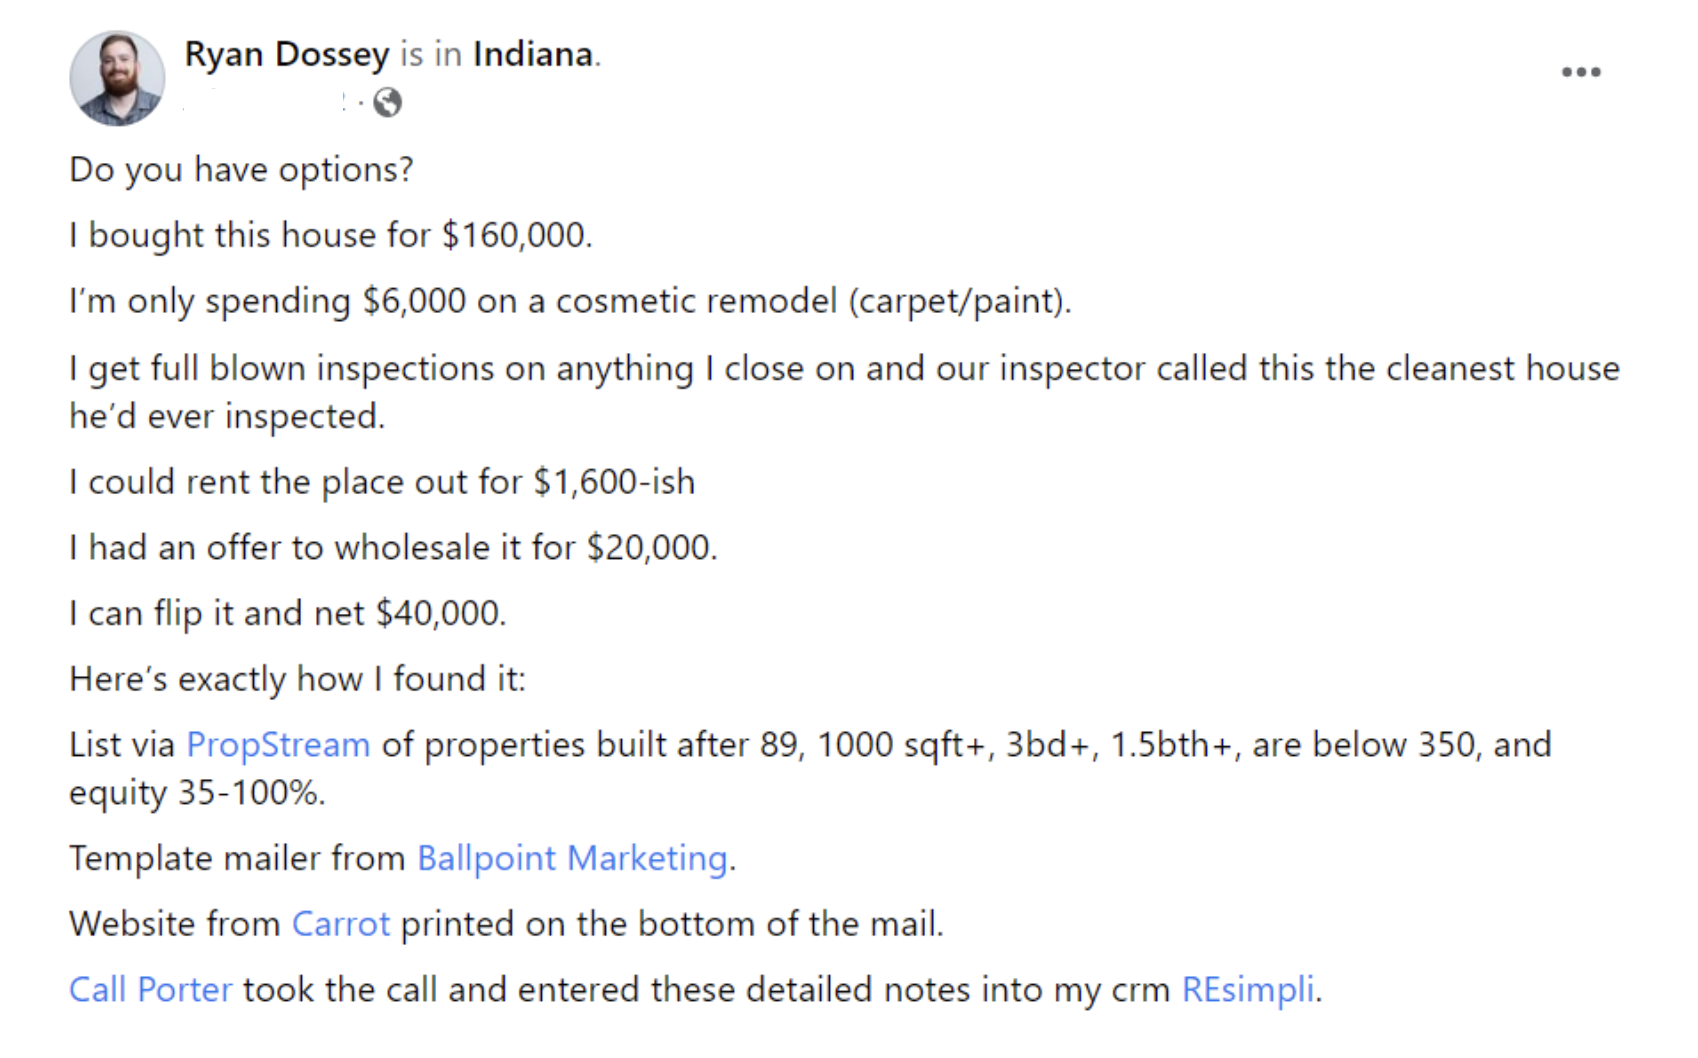Click the "Here's exactly how I found it" line
Viewport: 1698px width, 1058px height.
click(x=297, y=680)
